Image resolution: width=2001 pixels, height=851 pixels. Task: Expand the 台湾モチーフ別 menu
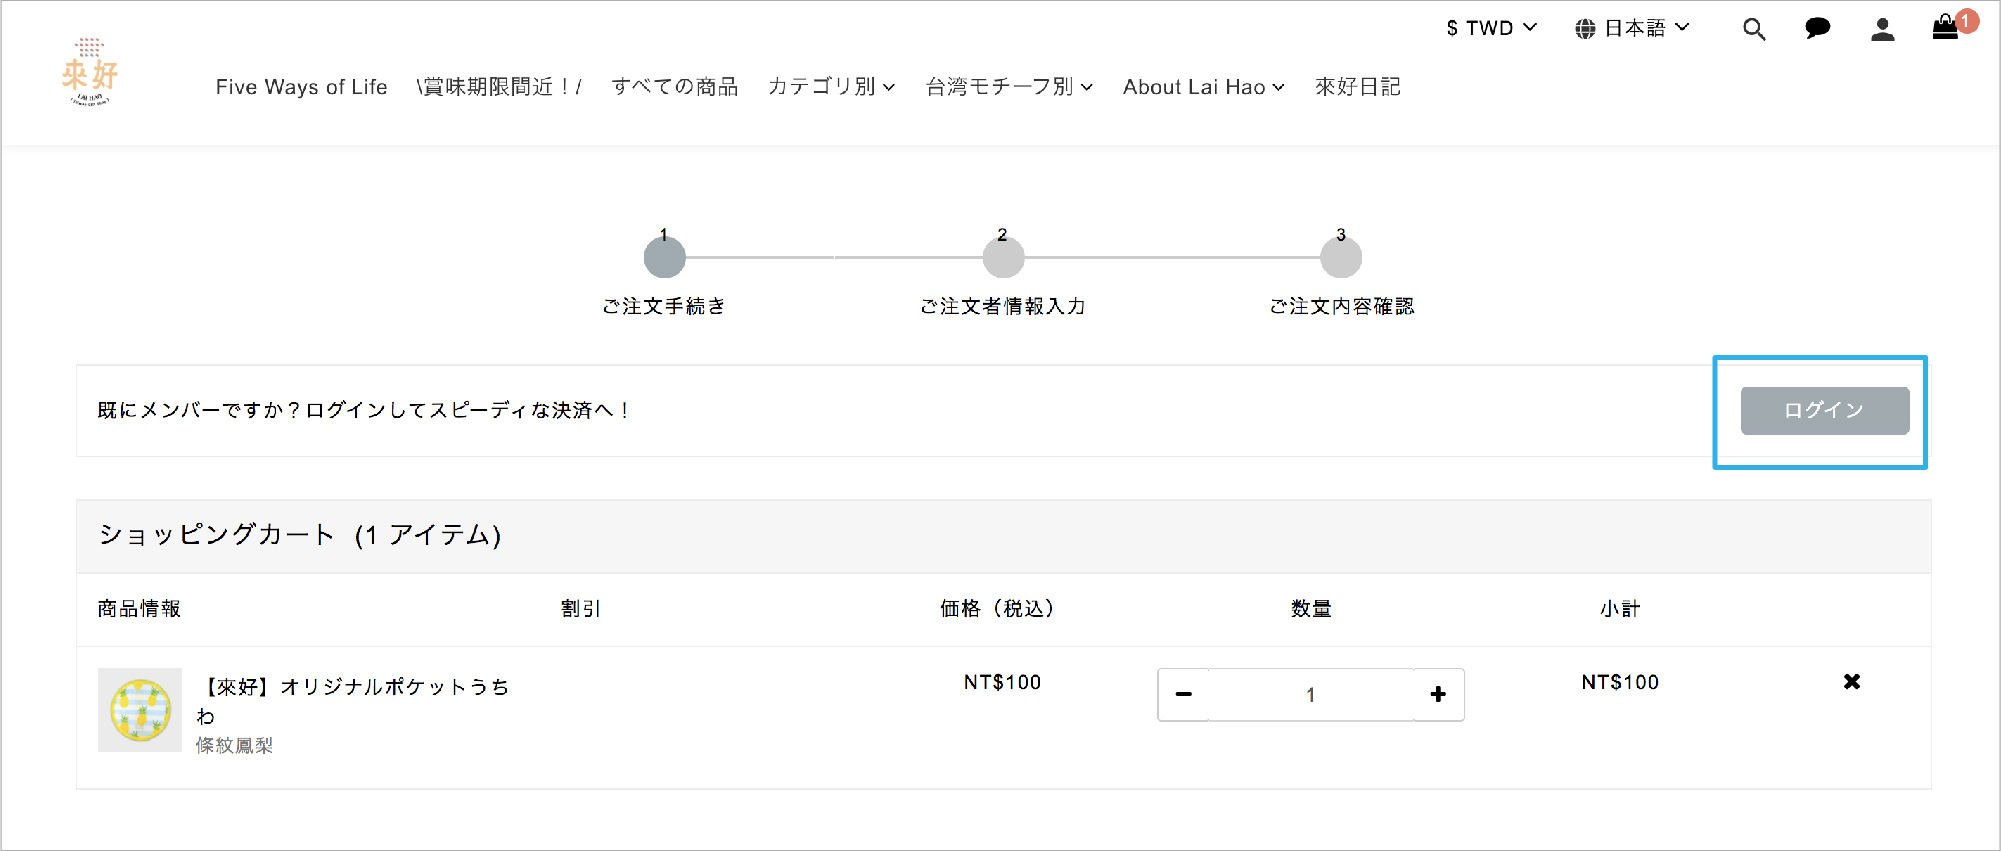1008,87
